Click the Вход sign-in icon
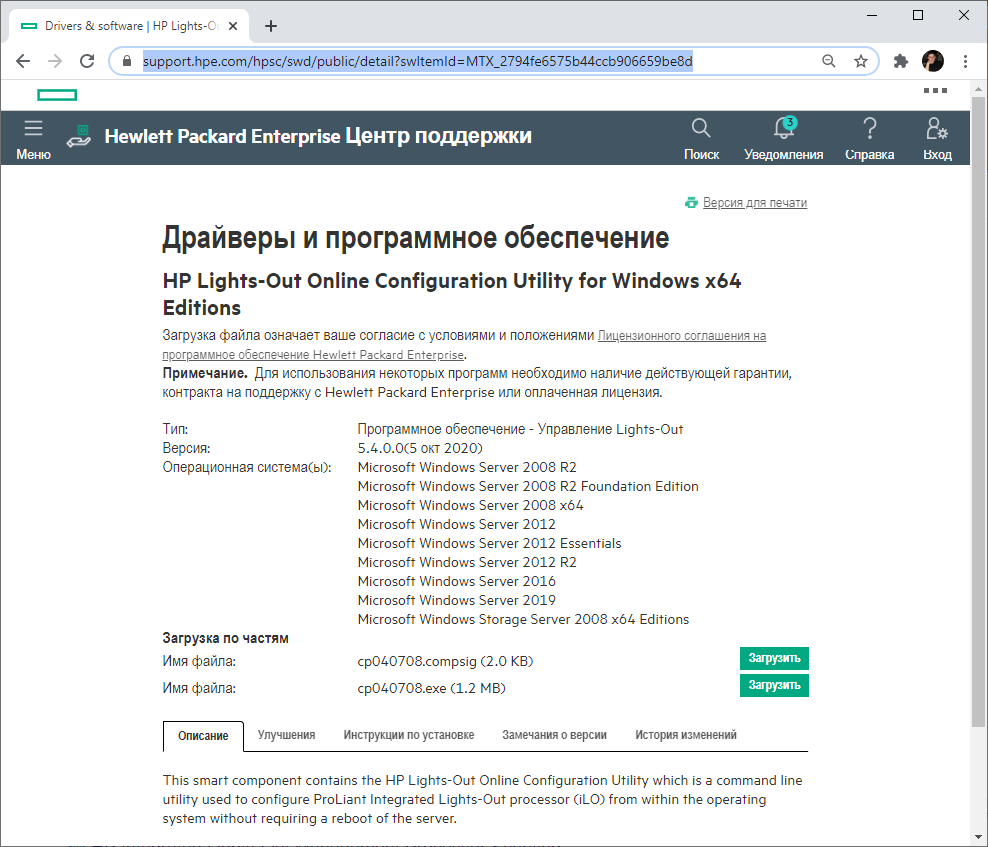988x847 pixels. pyautogui.click(x=937, y=139)
